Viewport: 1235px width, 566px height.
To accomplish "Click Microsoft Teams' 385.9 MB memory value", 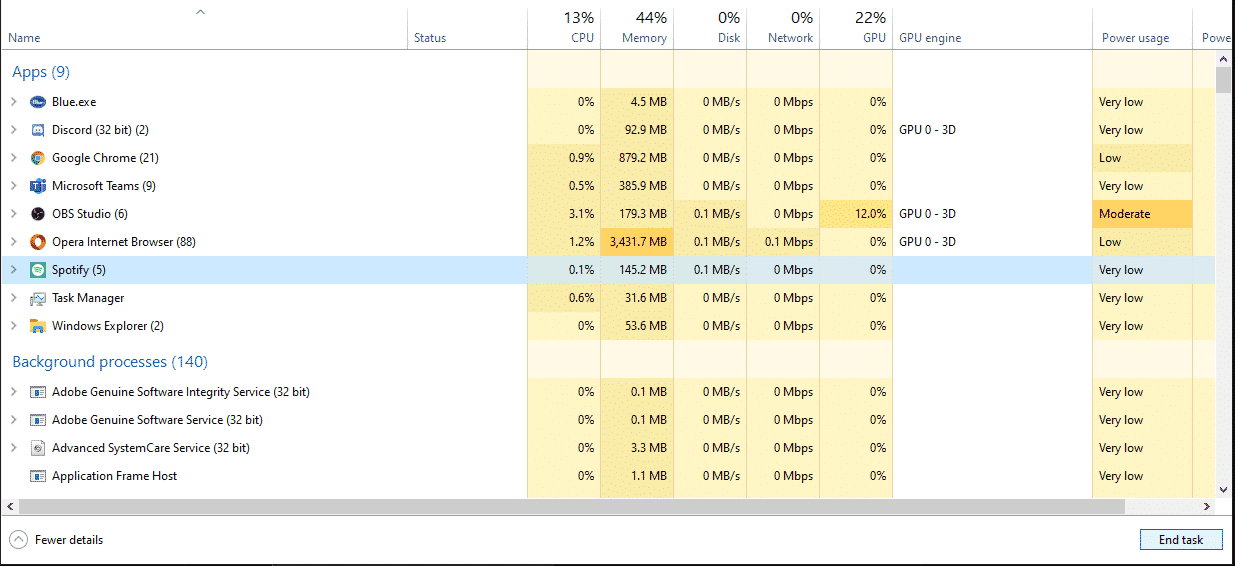I will (x=643, y=186).
